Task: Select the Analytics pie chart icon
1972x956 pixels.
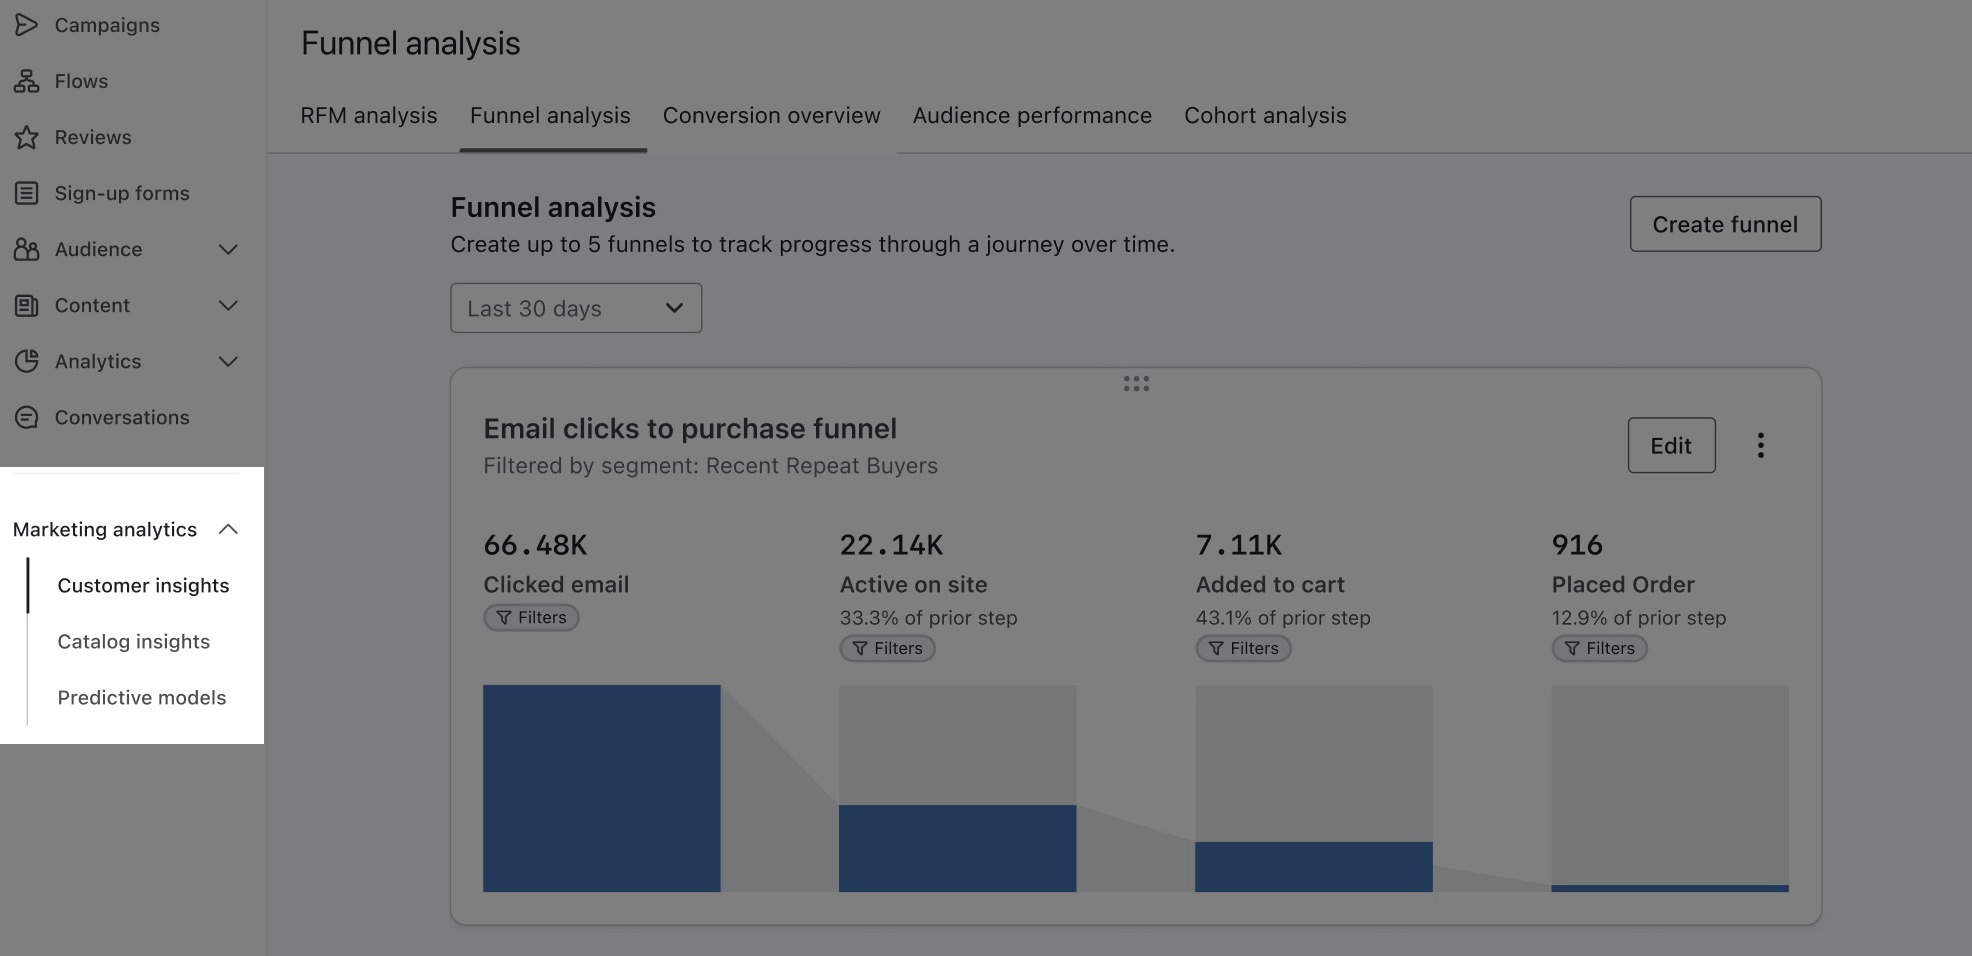Action: pyautogui.click(x=27, y=361)
